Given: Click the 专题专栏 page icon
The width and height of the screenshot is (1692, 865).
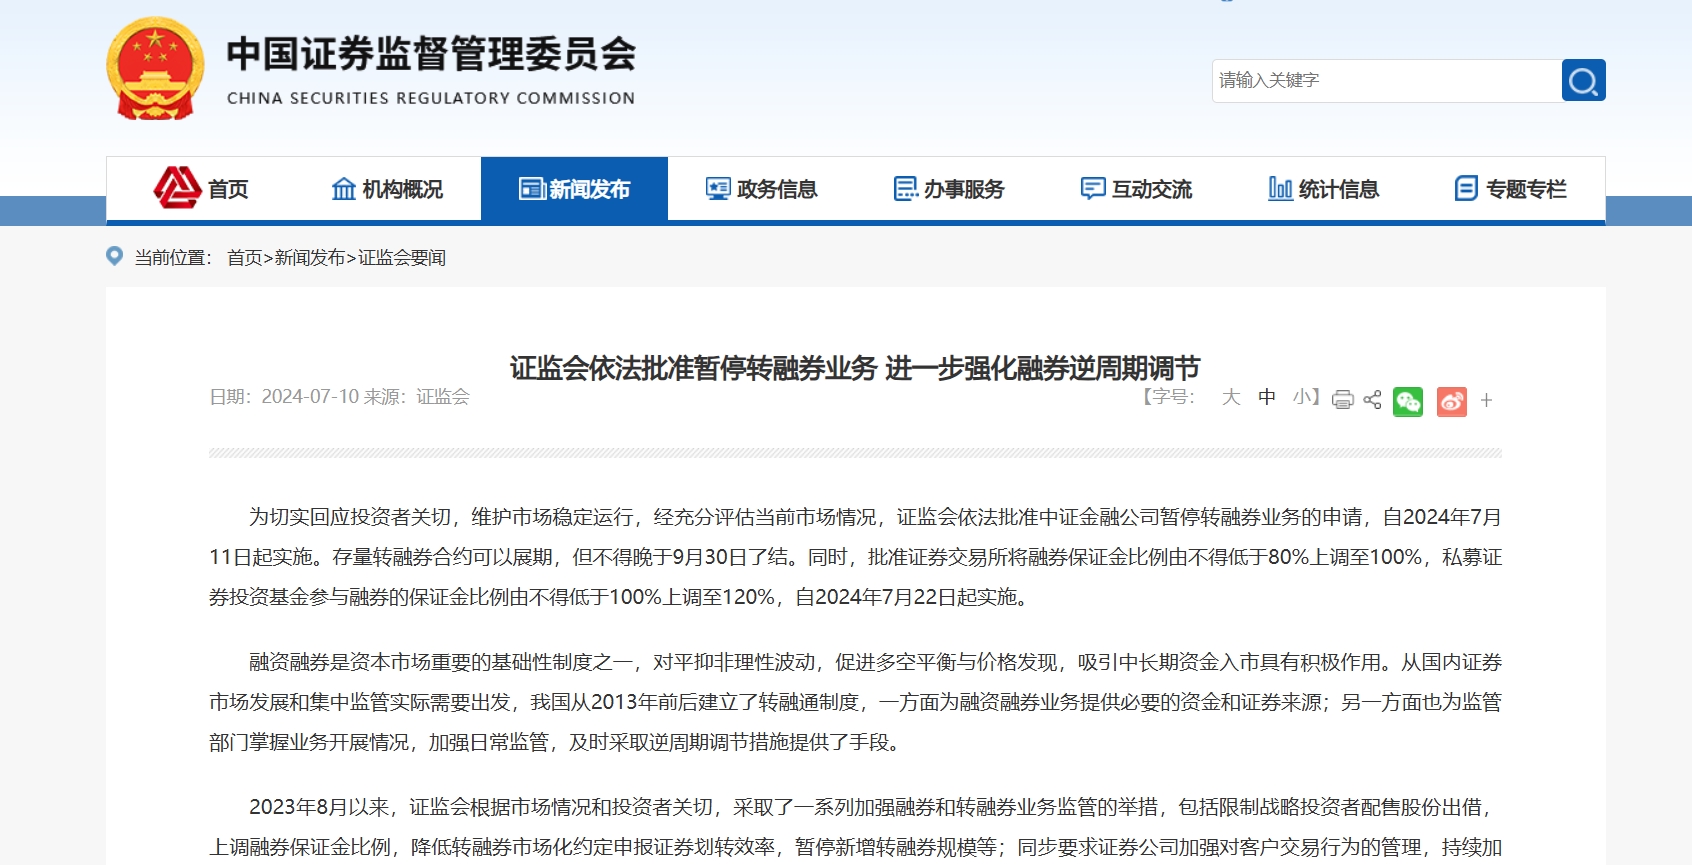Looking at the screenshot, I should pos(1466,189).
